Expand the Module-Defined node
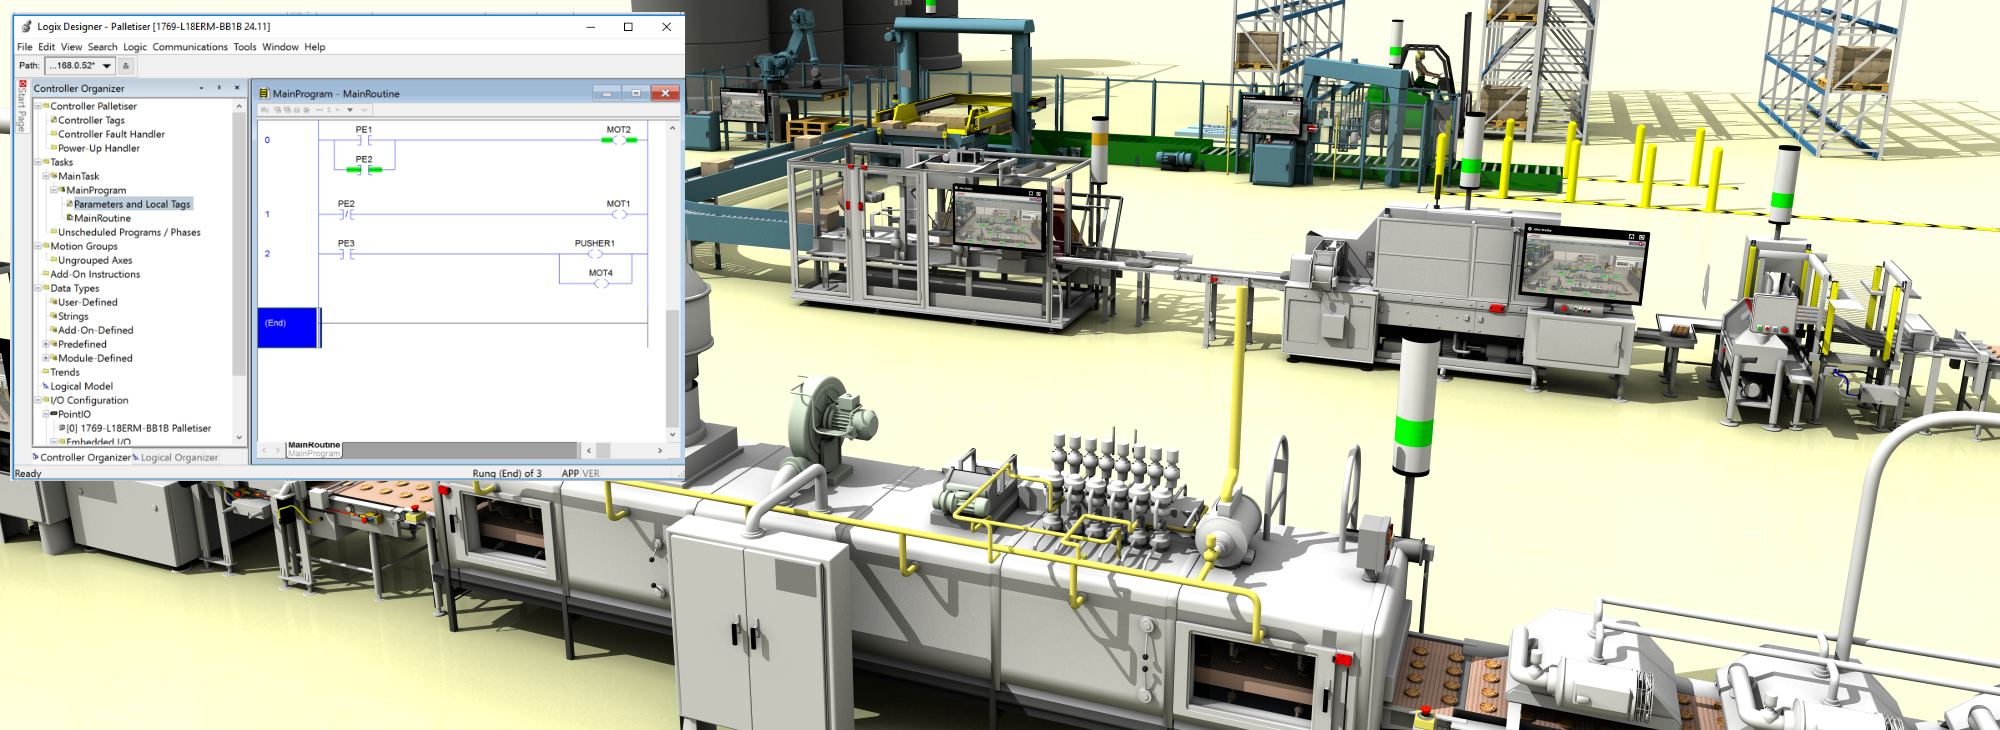This screenshot has height=730, width=2000. 46,358
